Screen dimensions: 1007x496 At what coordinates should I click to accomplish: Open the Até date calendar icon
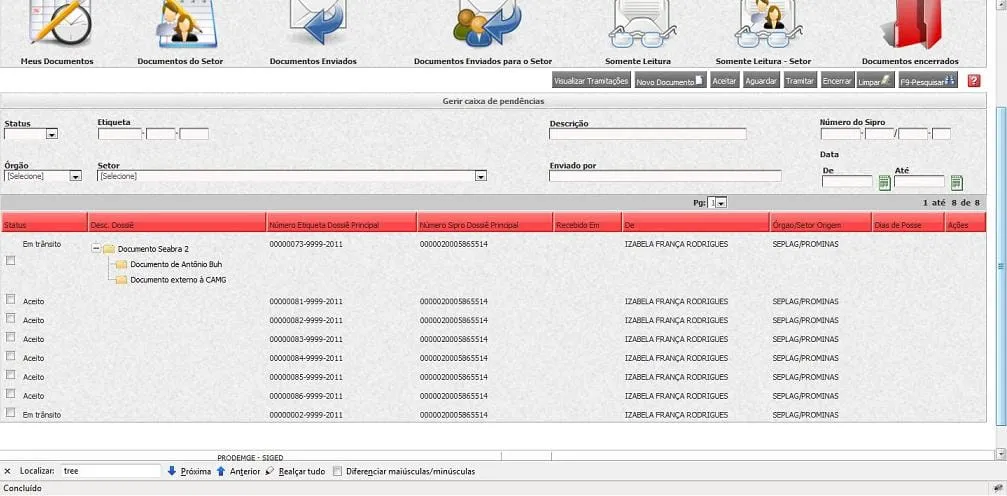tap(956, 182)
